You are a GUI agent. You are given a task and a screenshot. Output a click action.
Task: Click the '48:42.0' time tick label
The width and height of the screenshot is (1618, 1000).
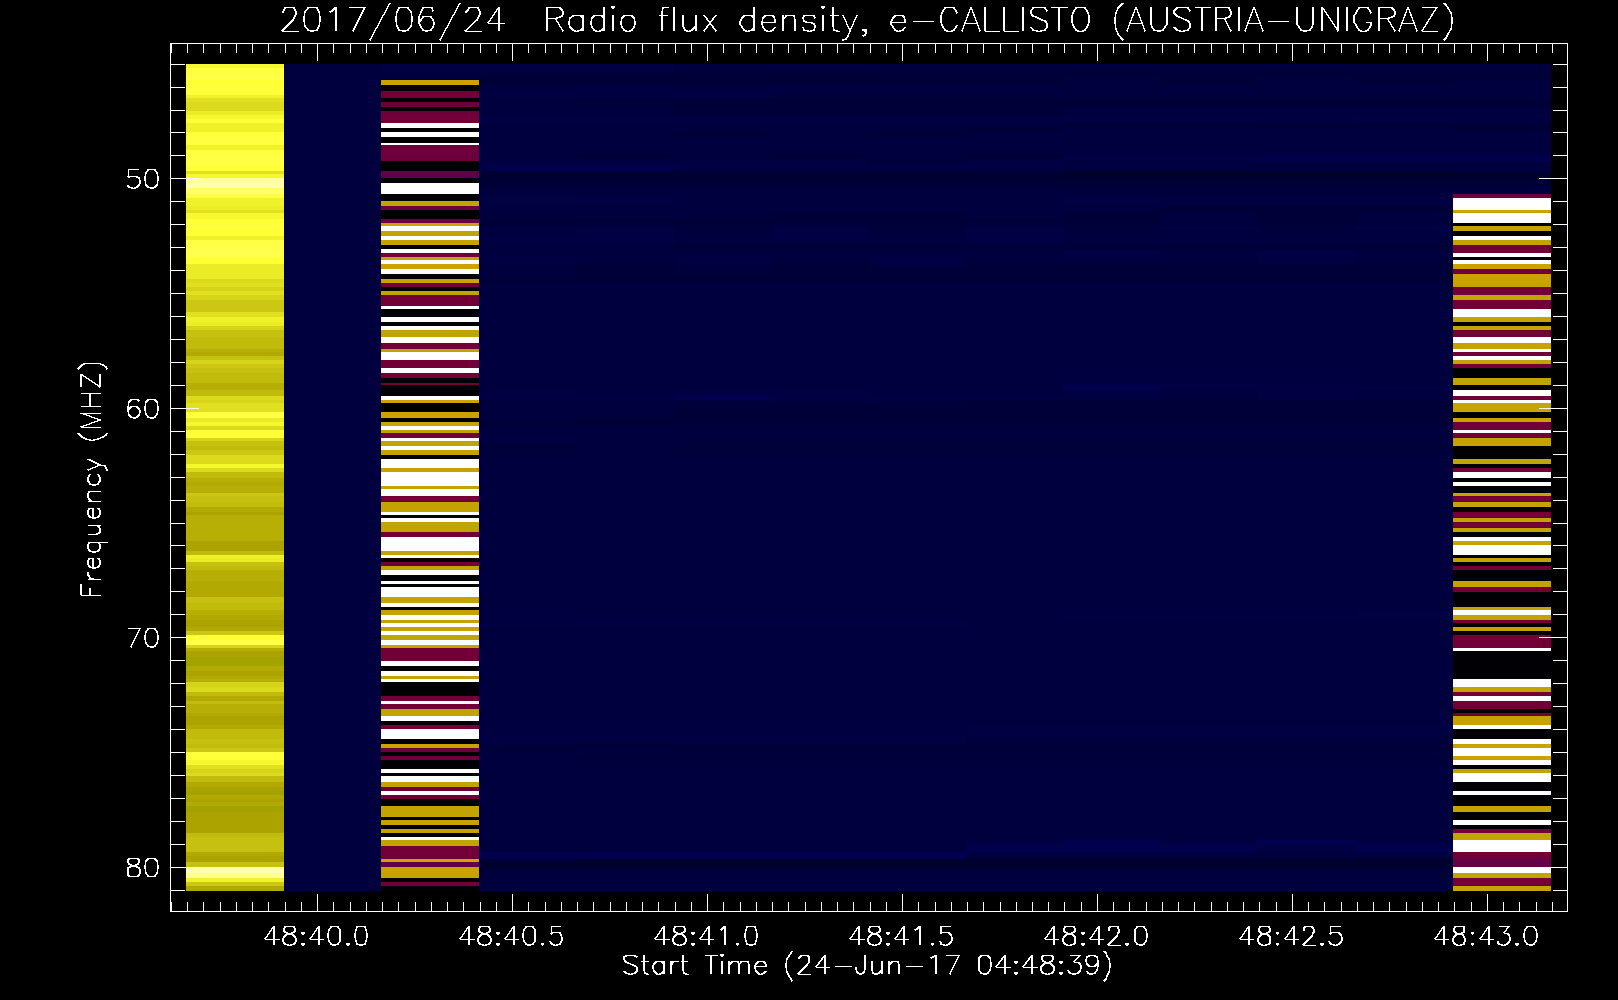click(x=1097, y=936)
